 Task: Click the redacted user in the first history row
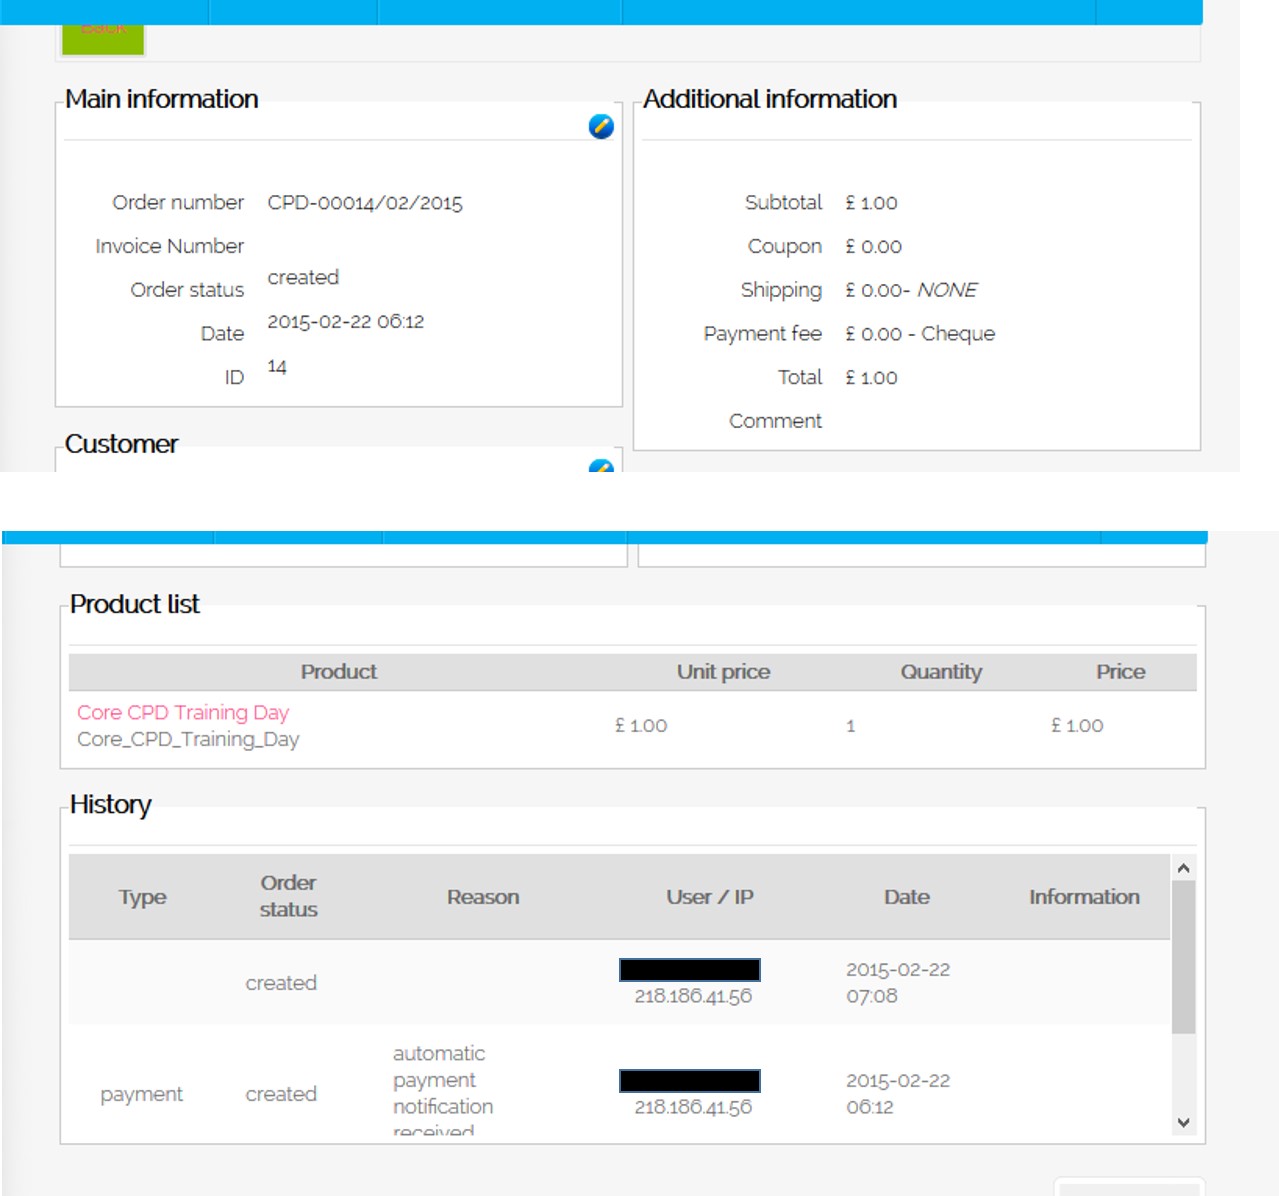point(690,970)
